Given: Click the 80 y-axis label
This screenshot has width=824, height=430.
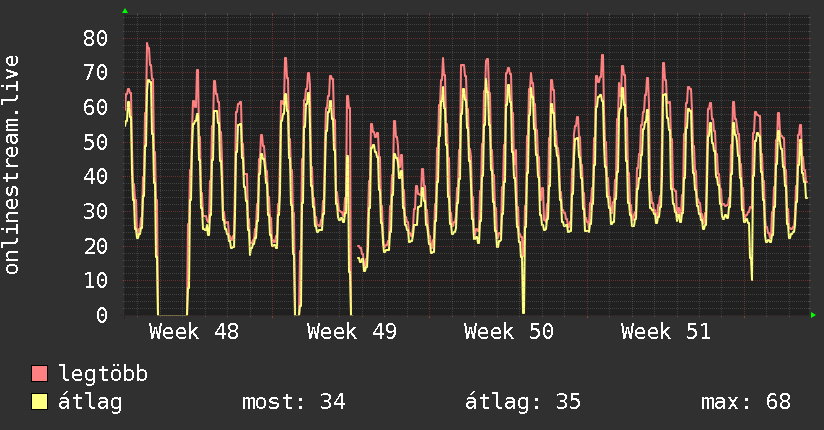Looking at the screenshot, I should coord(95,38).
